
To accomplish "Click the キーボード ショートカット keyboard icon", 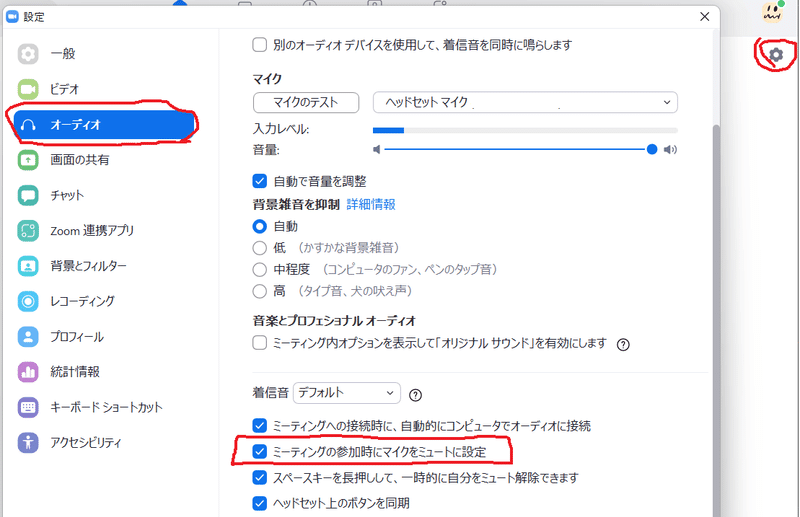I will coord(28,407).
